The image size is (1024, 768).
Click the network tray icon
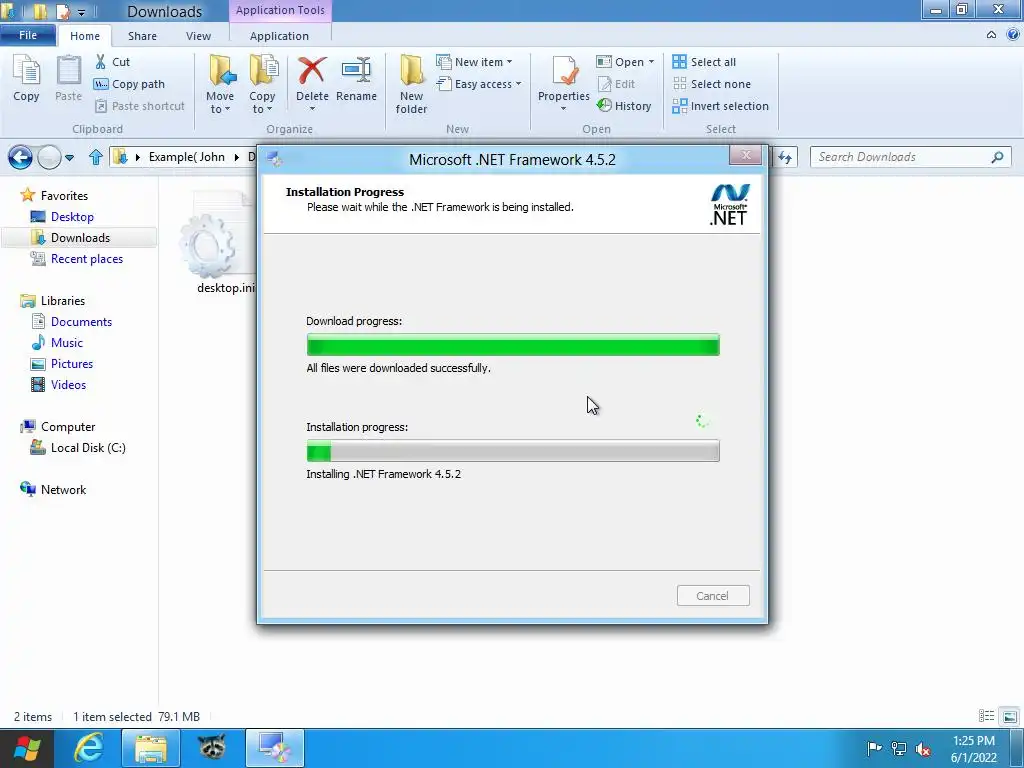pos(899,748)
